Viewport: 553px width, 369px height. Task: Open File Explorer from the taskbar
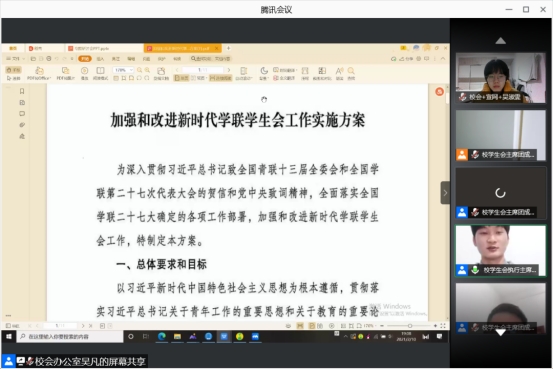[177, 337]
